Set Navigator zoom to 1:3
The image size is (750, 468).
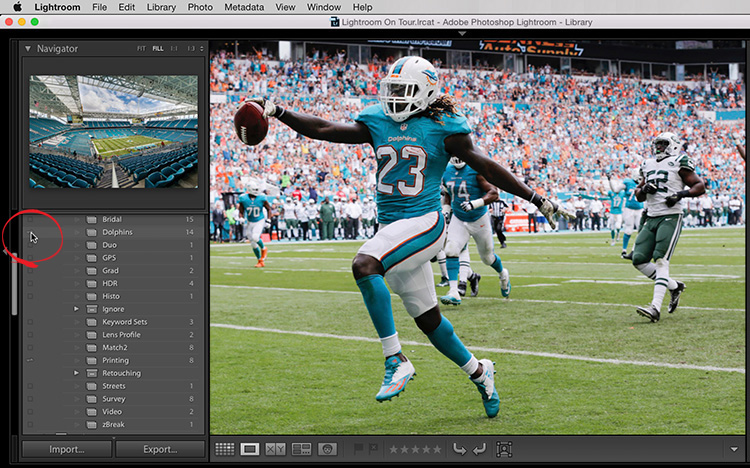tap(191, 49)
